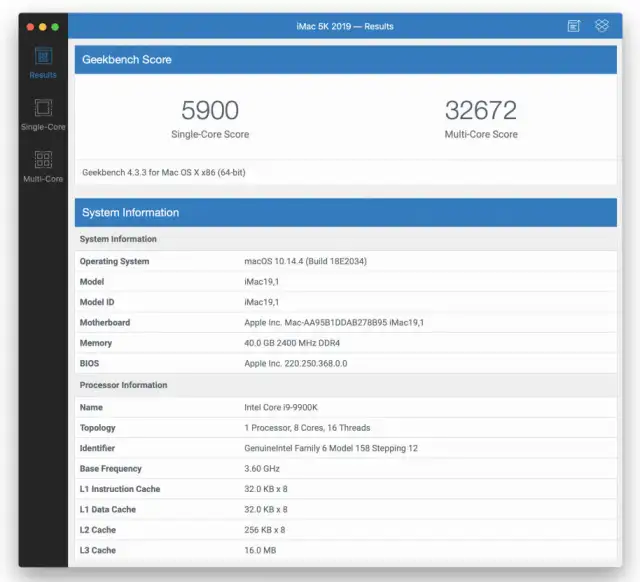The width and height of the screenshot is (640, 582).
Task: Click the Geekbench Score section header
Action: pos(345,60)
